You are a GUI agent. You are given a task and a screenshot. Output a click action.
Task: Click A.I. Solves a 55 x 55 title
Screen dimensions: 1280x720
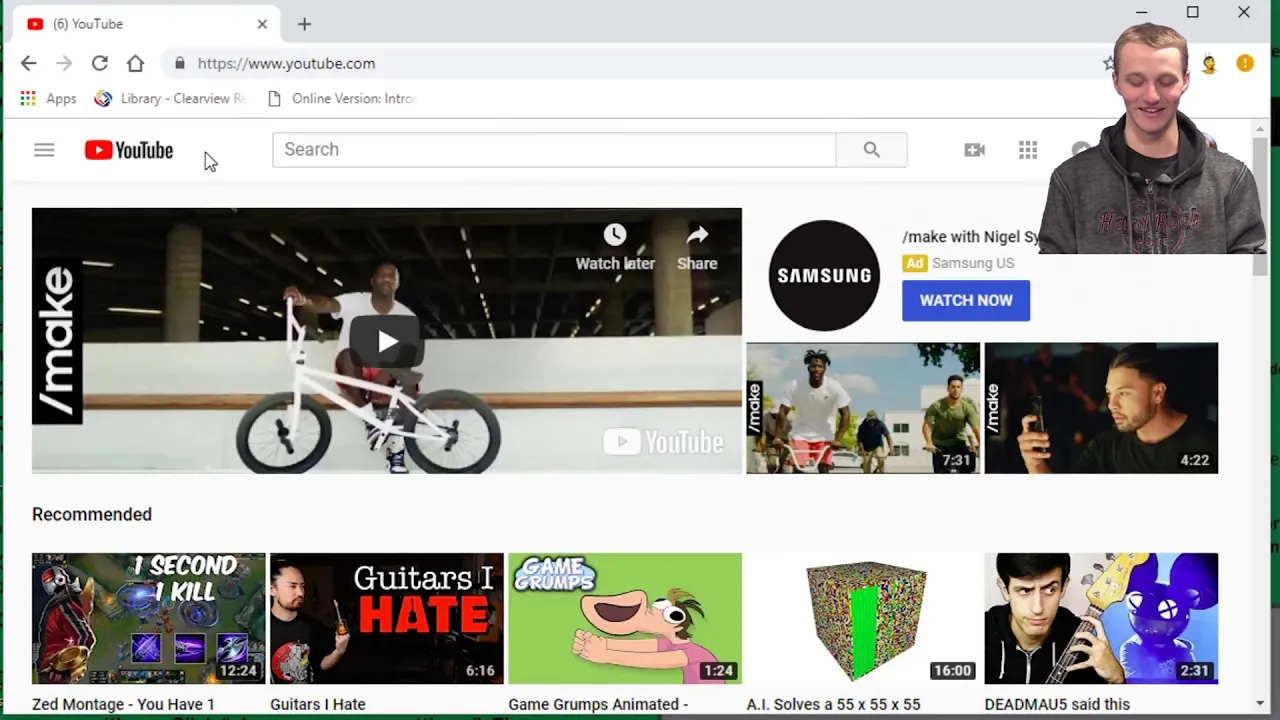(x=833, y=704)
